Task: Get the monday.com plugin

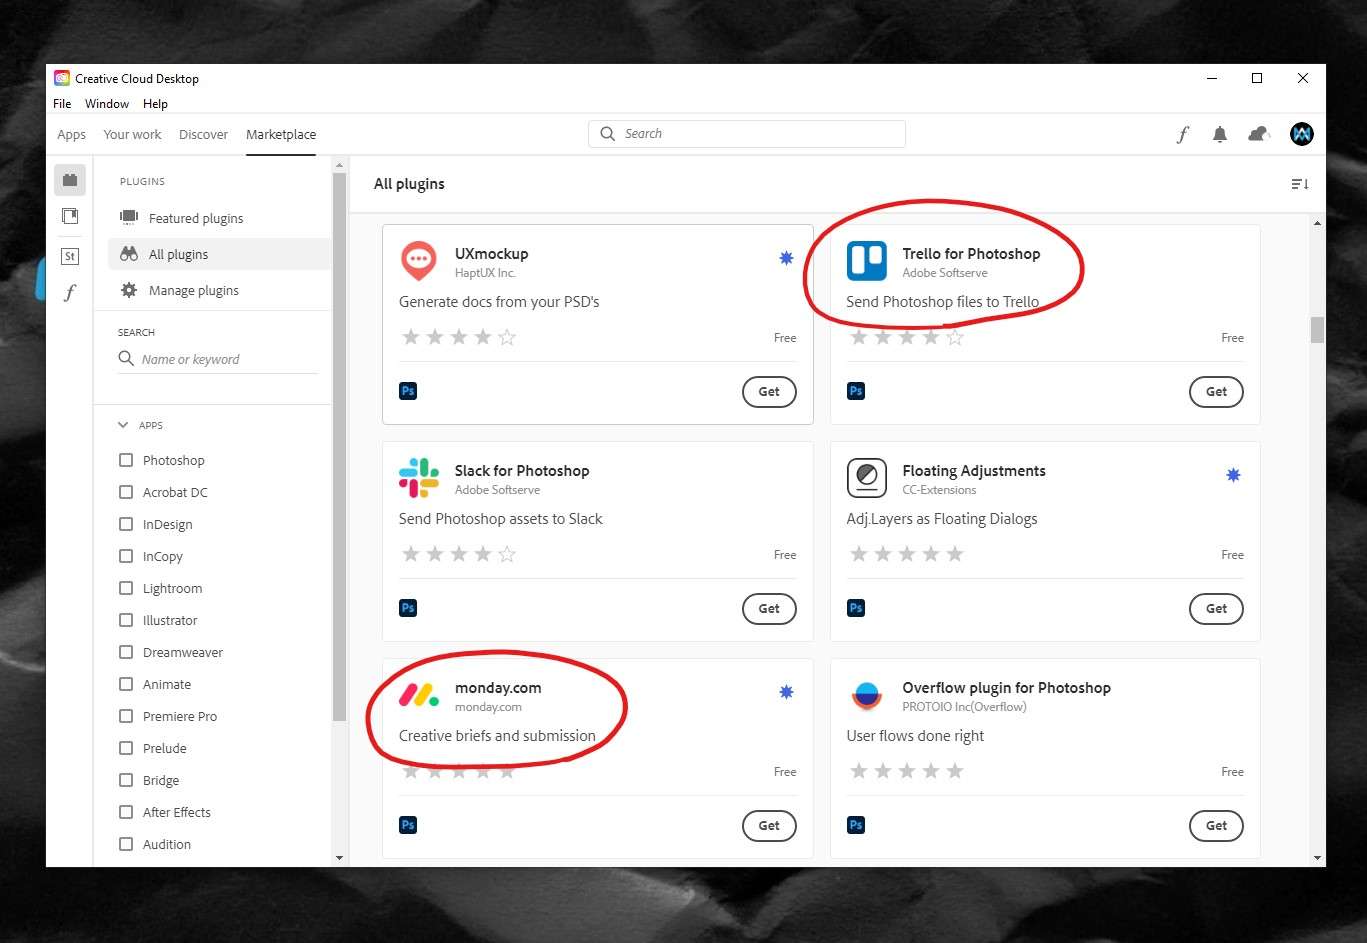Action: coord(769,826)
